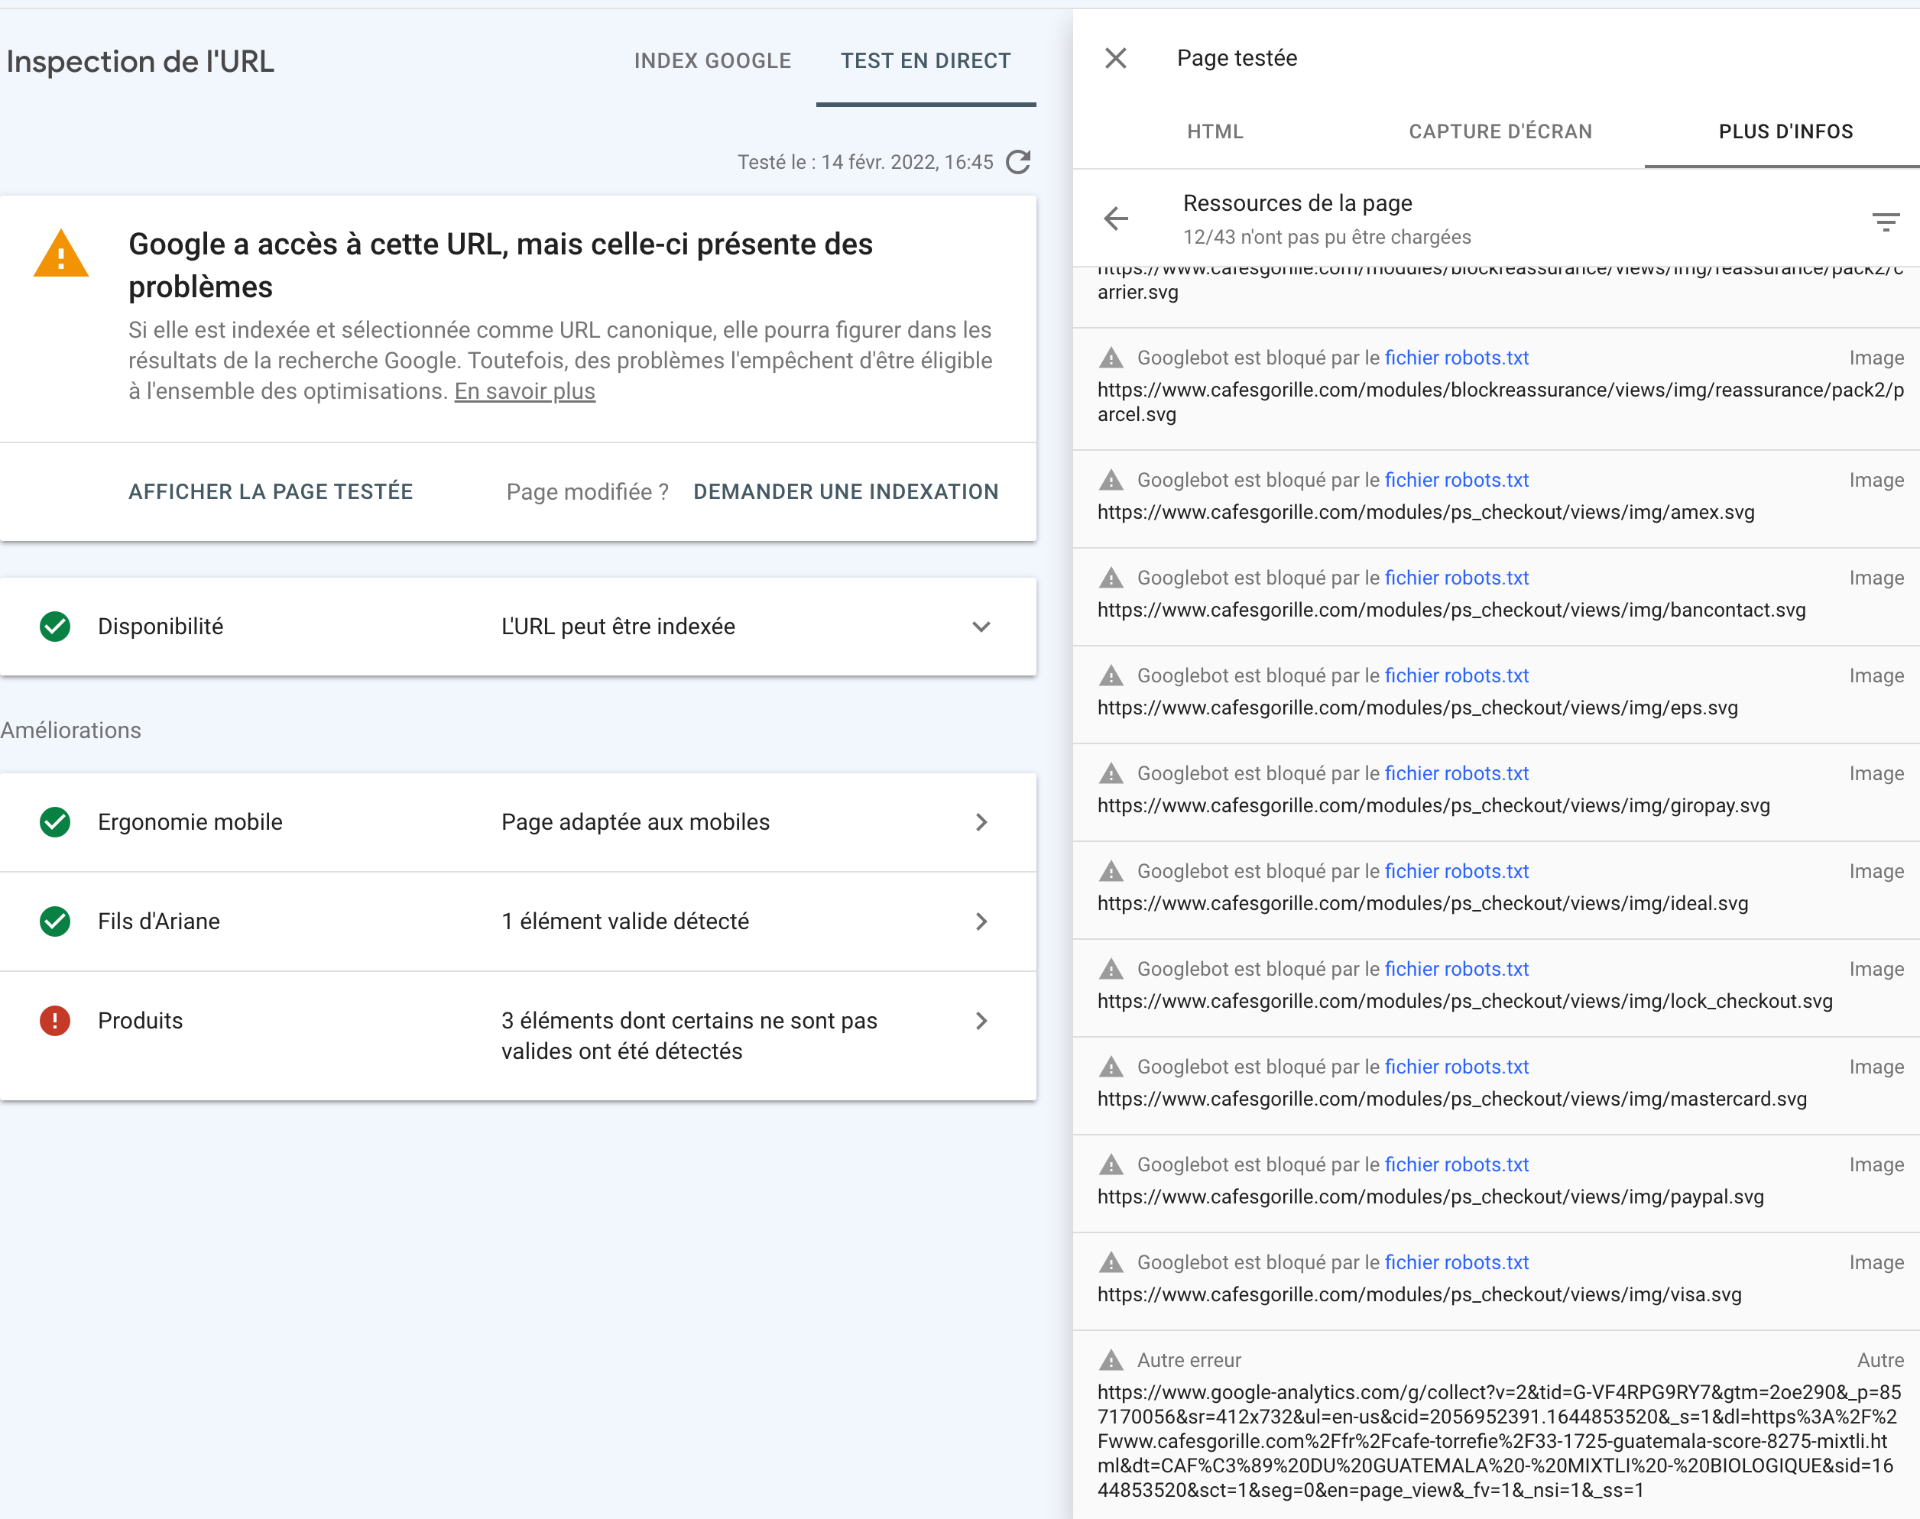Open the Produits details chevron
Screen dimensions: 1920x1519
click(x=981, y=1020)
